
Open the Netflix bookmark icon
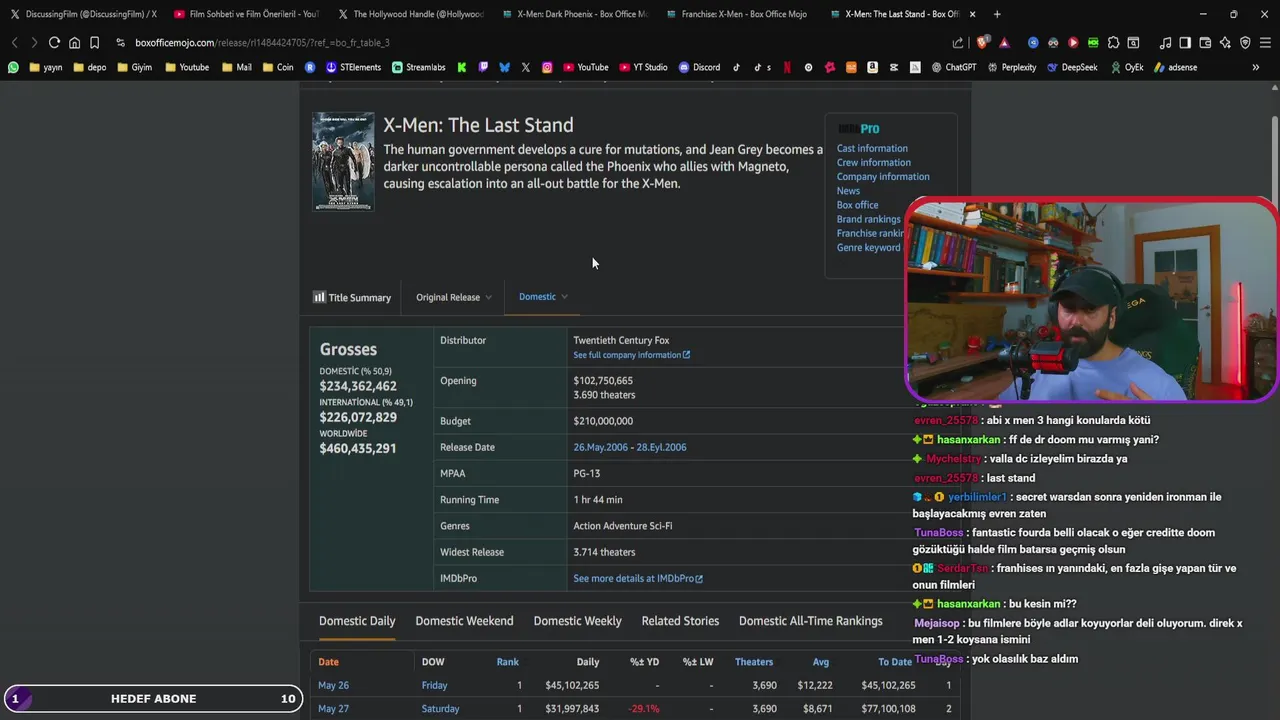(x=787, y=67)
